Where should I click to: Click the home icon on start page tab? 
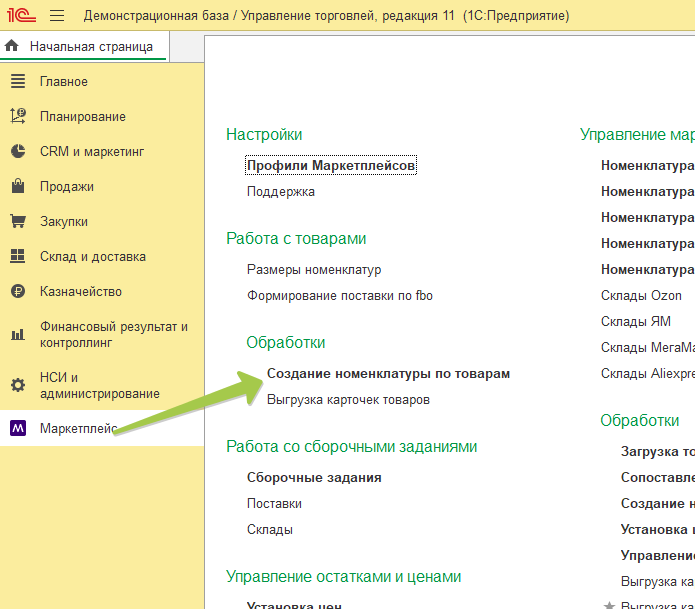[12, 46]
